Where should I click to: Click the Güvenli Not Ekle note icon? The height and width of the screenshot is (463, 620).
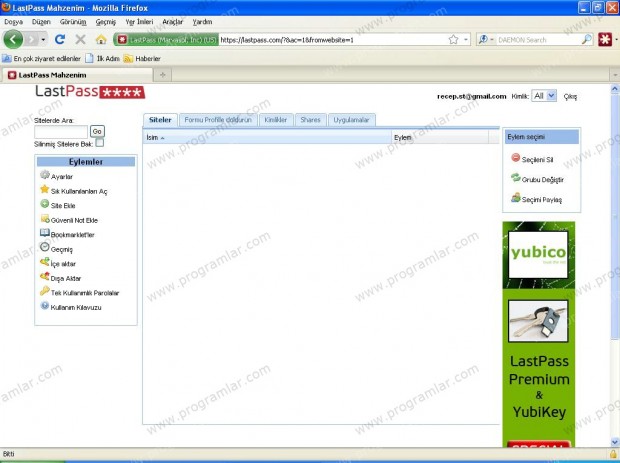click(45, 218)
